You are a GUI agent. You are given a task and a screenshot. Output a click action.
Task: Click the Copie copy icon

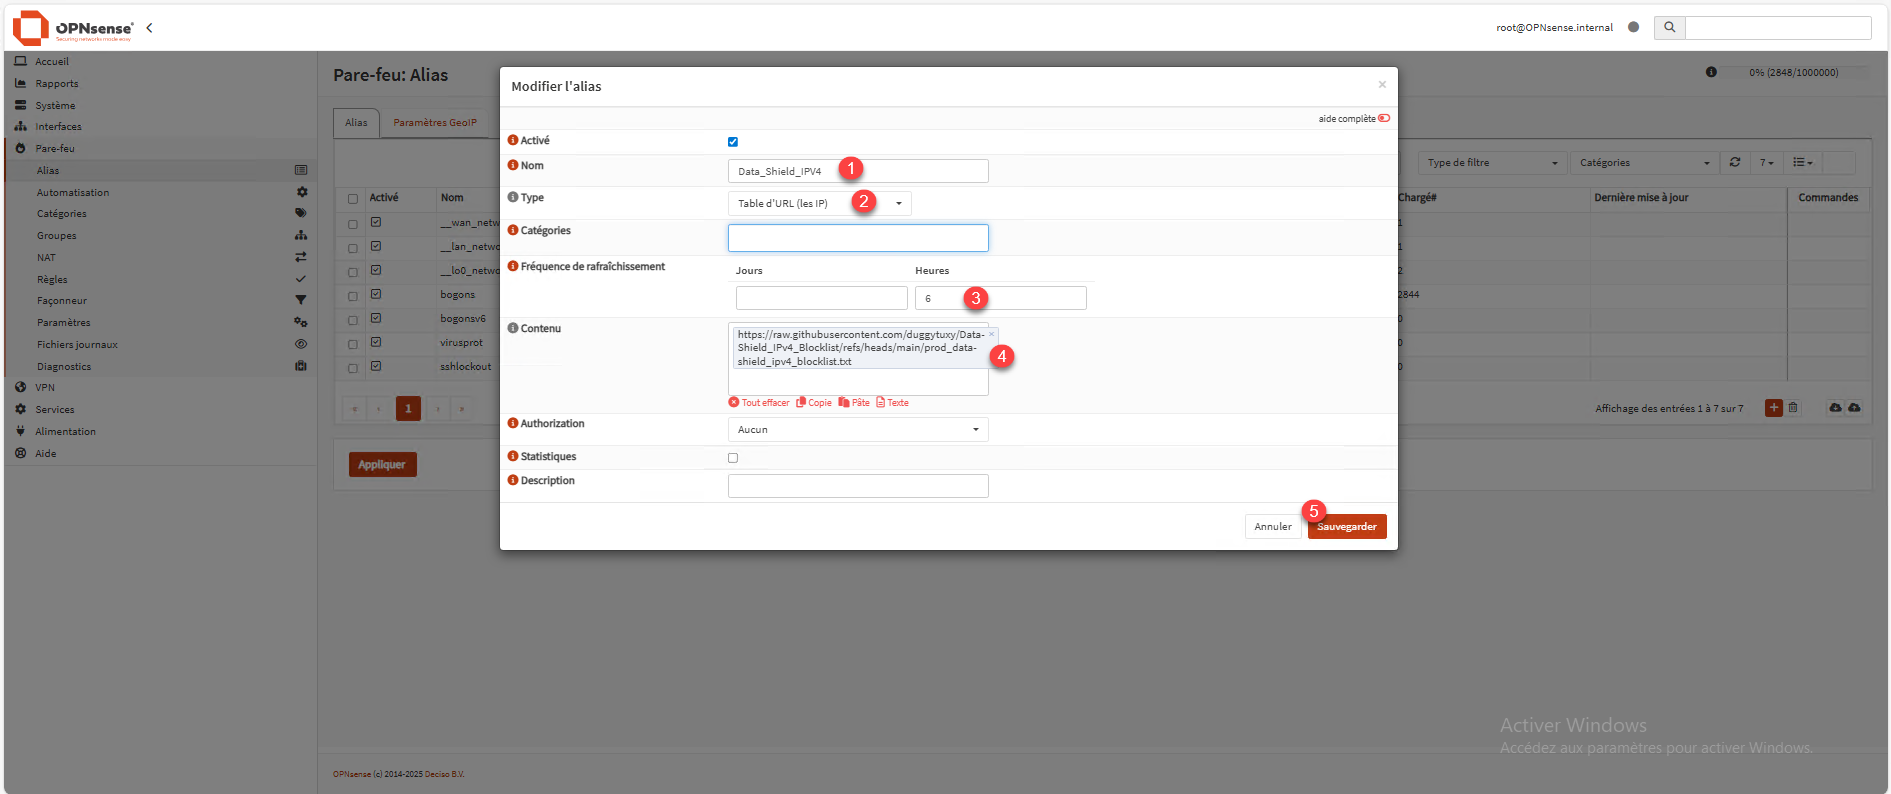click(x=800, y=403)
